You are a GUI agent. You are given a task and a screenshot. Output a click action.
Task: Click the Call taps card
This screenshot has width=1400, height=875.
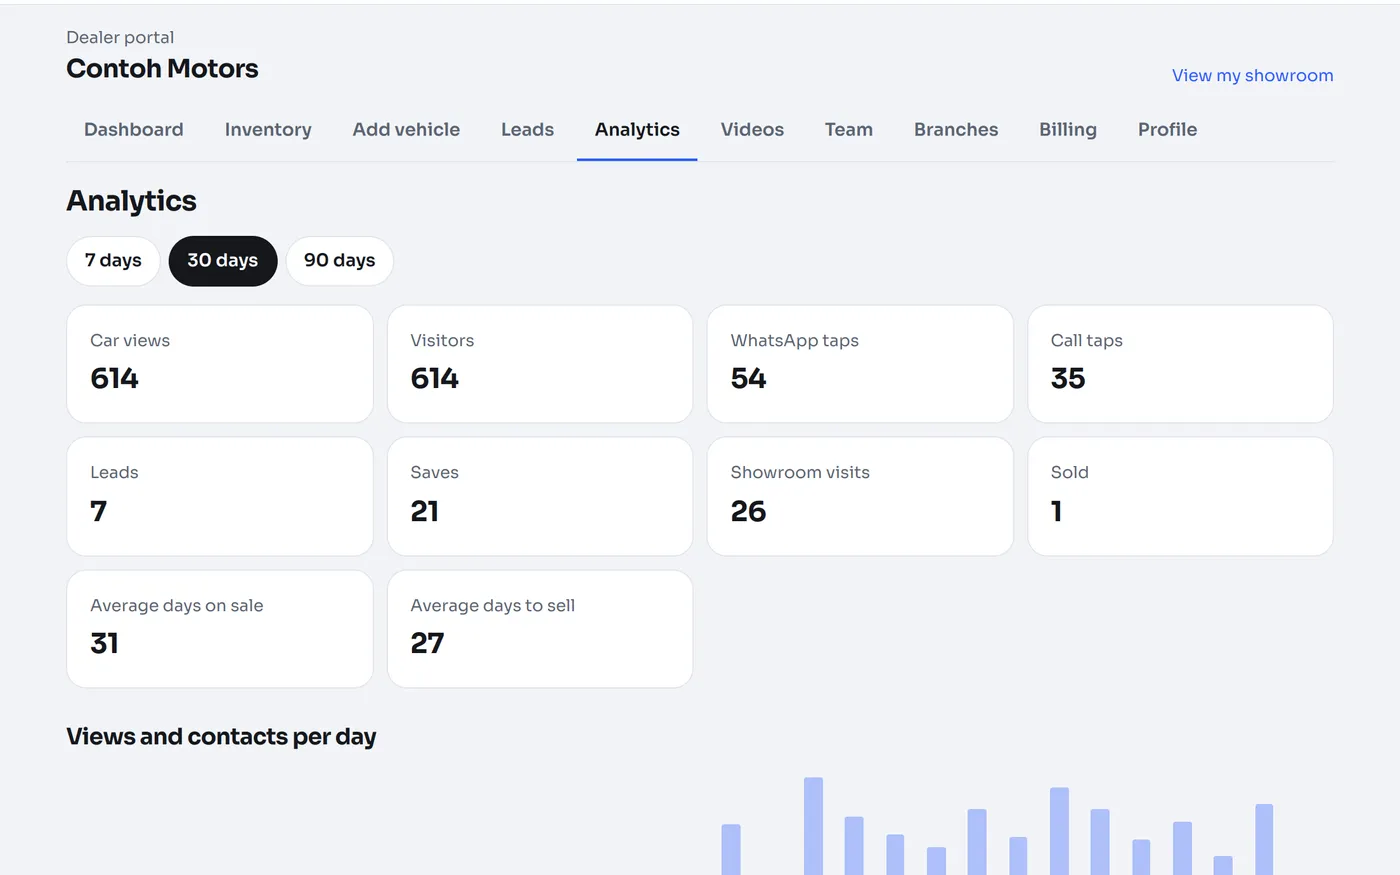(x=1180, y=364)
